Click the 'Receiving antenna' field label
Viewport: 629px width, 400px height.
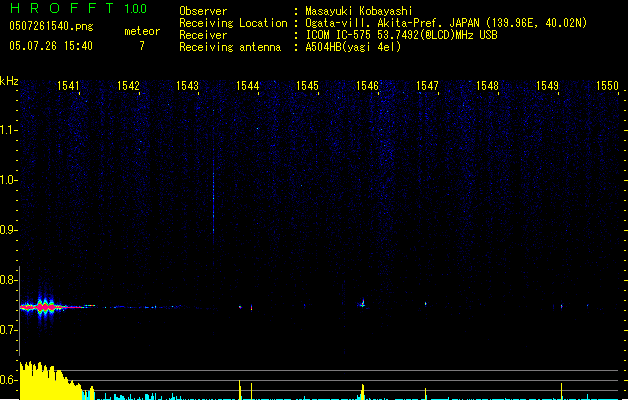click(230, 47)
